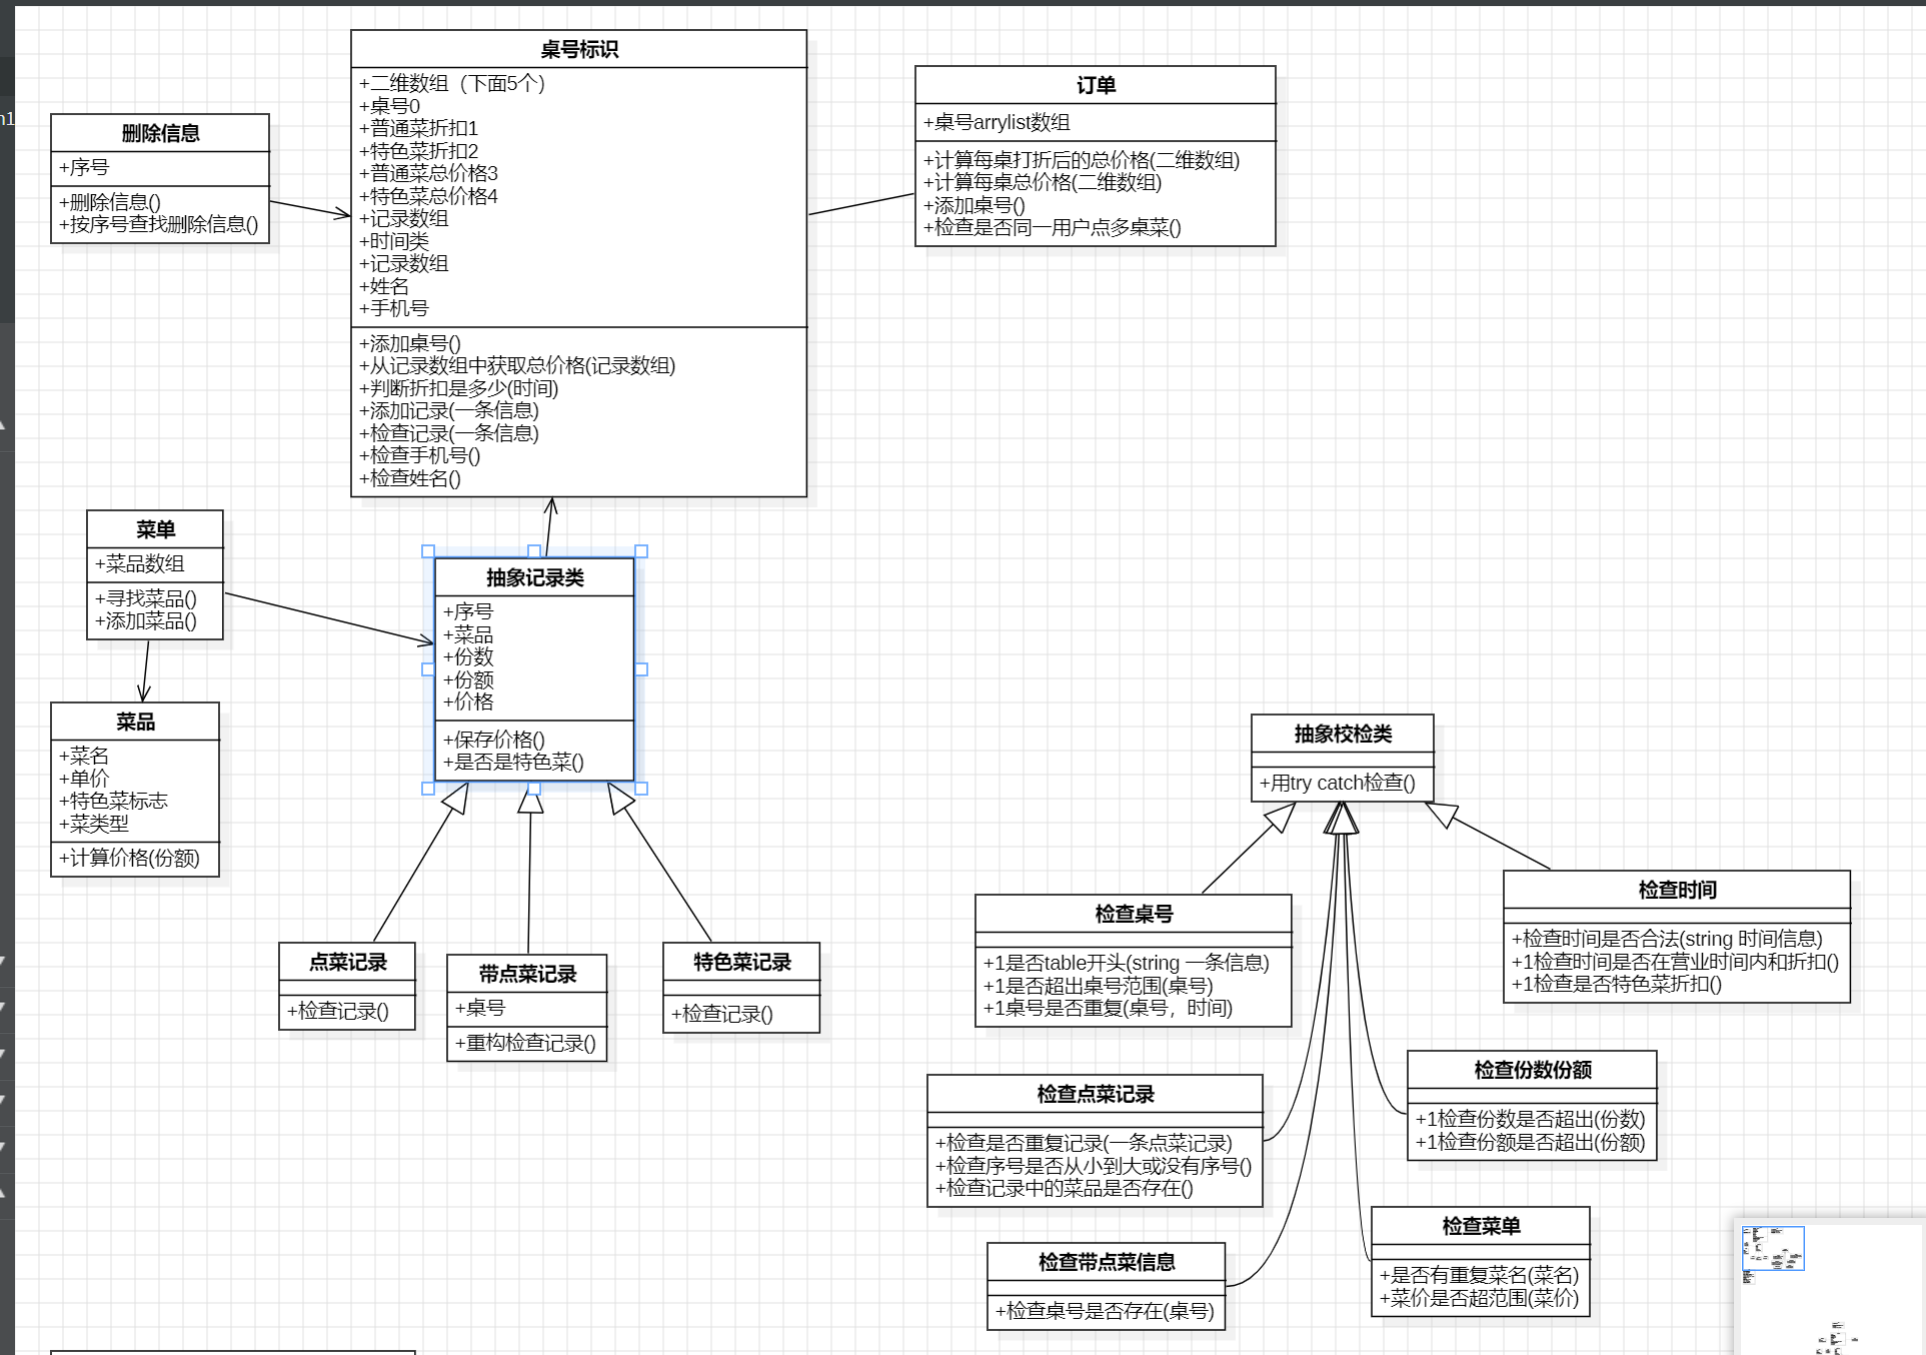Click the +计算每桌打折后的总价格(二维数组) method
Screen dimensions: 1926x1355
point(1081,160)
